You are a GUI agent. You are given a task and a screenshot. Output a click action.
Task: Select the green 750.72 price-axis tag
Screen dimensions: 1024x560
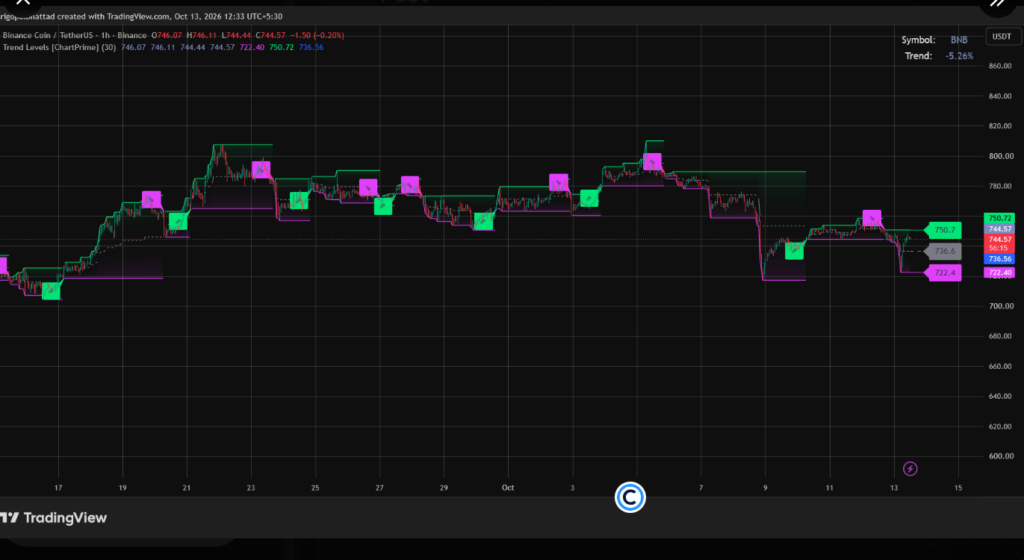pyautogui.click(x=999, y=218)
